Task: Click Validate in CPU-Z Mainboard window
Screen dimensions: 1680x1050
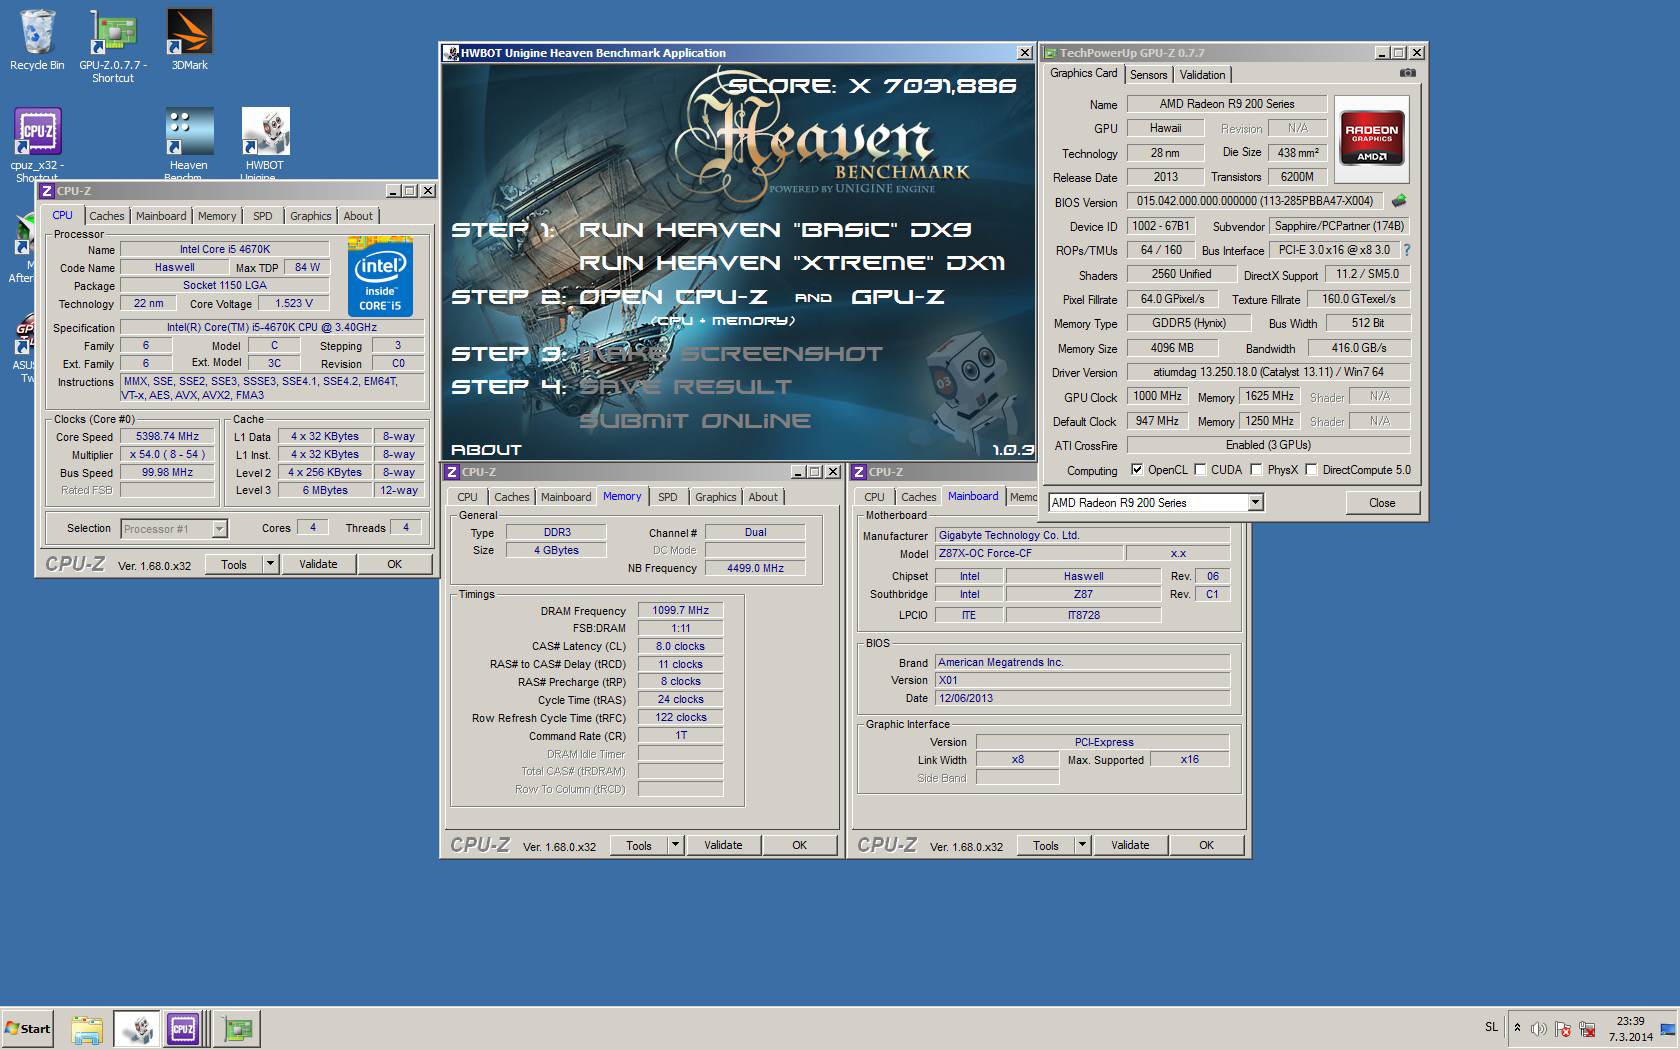Action: click(x=1130, y=845)
